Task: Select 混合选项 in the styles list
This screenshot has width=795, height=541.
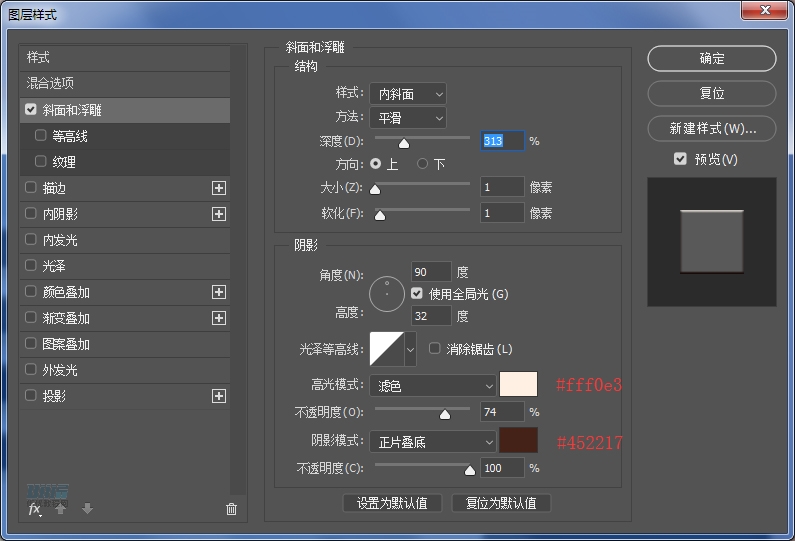Action: tap(51, 83)
